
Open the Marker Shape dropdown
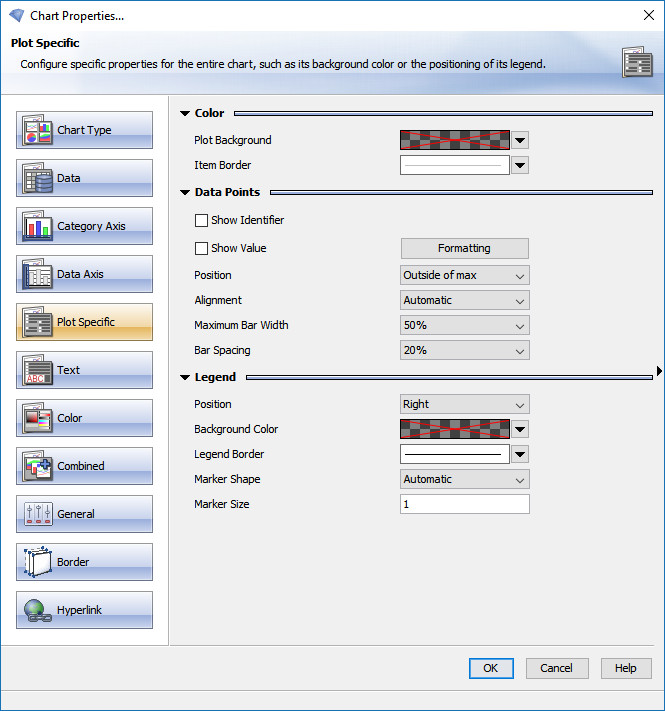click(464, 479)
